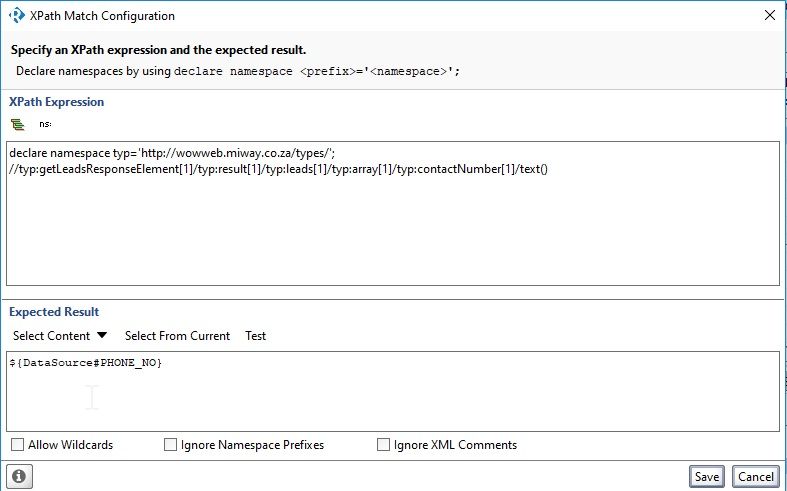The height and width of the screenshot is (491, 787).
Task: Click the 'ns:' namespace label
Action: pos(45,124)
